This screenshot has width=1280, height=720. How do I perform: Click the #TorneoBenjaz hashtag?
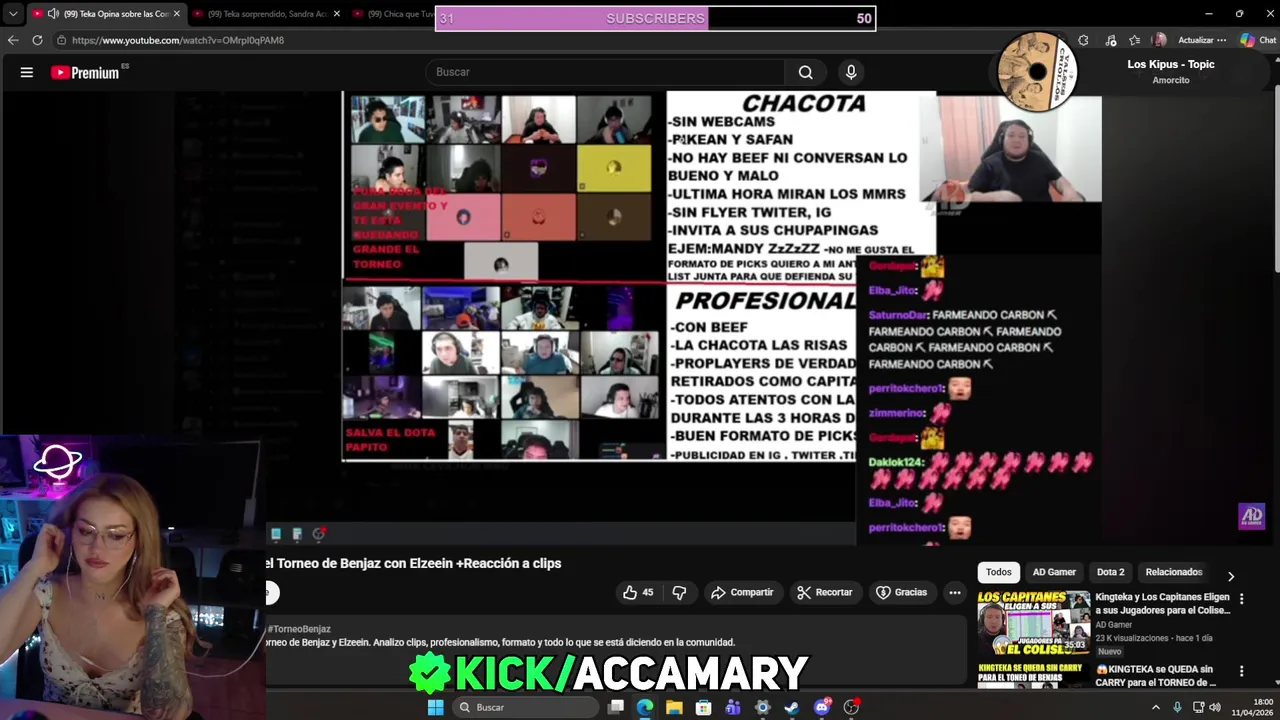click(299, 629)
